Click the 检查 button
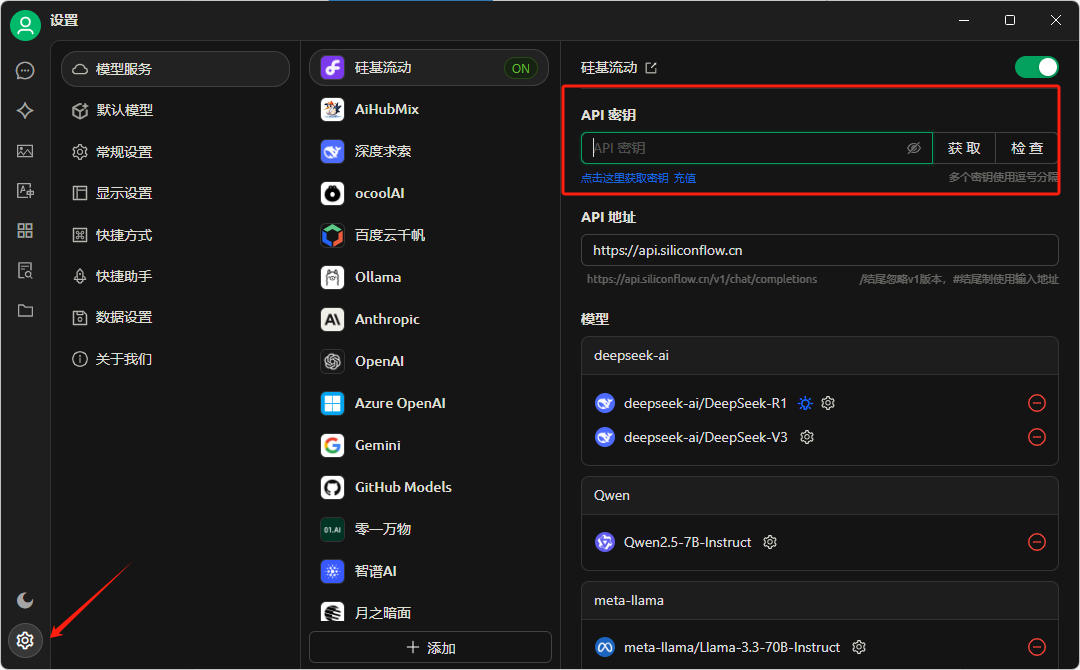Viewport: 1080px width, 670px height. click(1026, 148)
